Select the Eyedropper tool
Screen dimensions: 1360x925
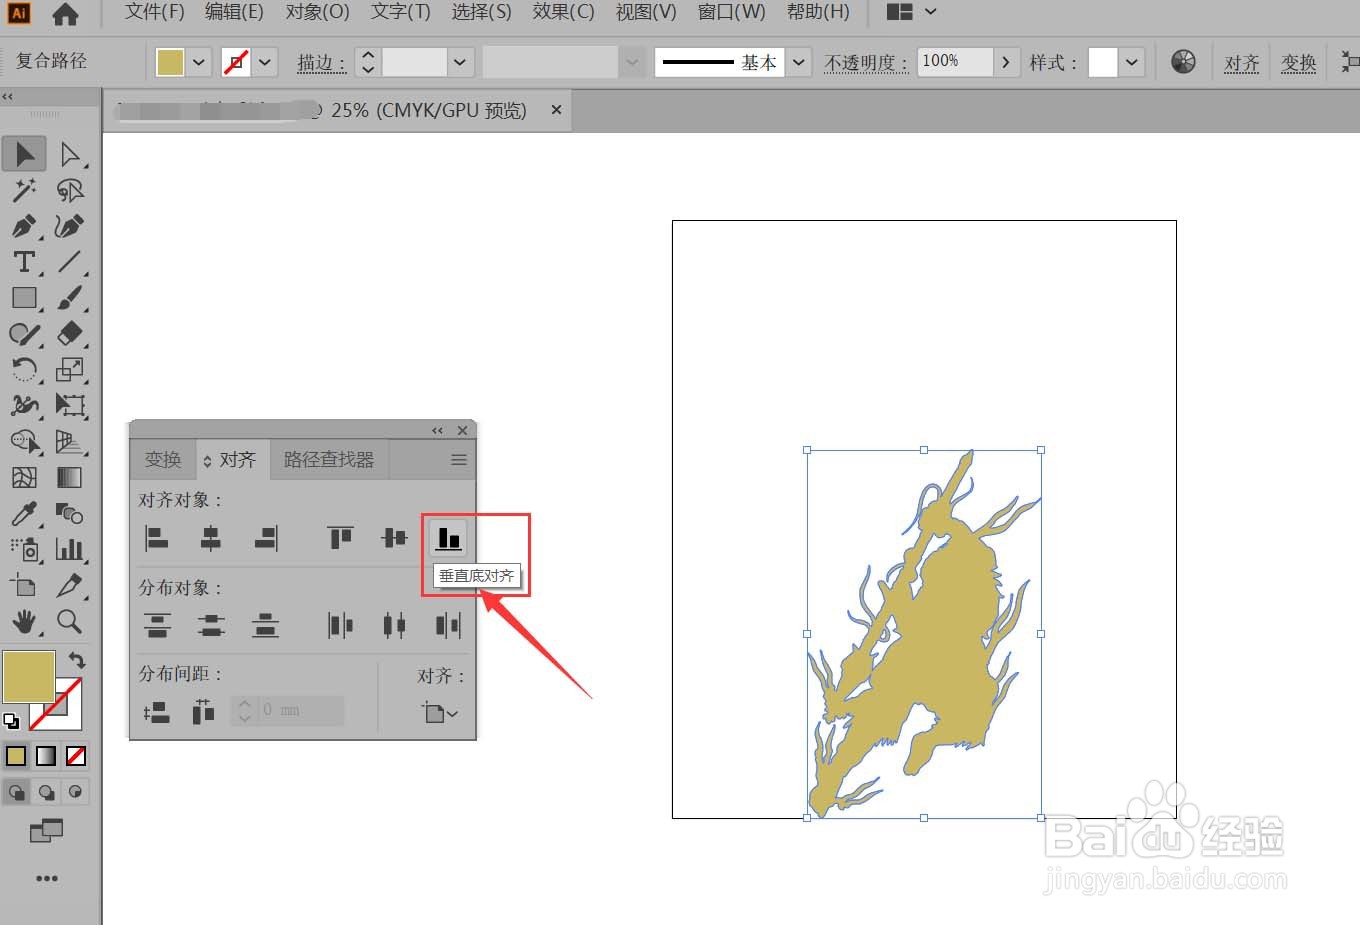pyautogui.click(x=24, y=514)
